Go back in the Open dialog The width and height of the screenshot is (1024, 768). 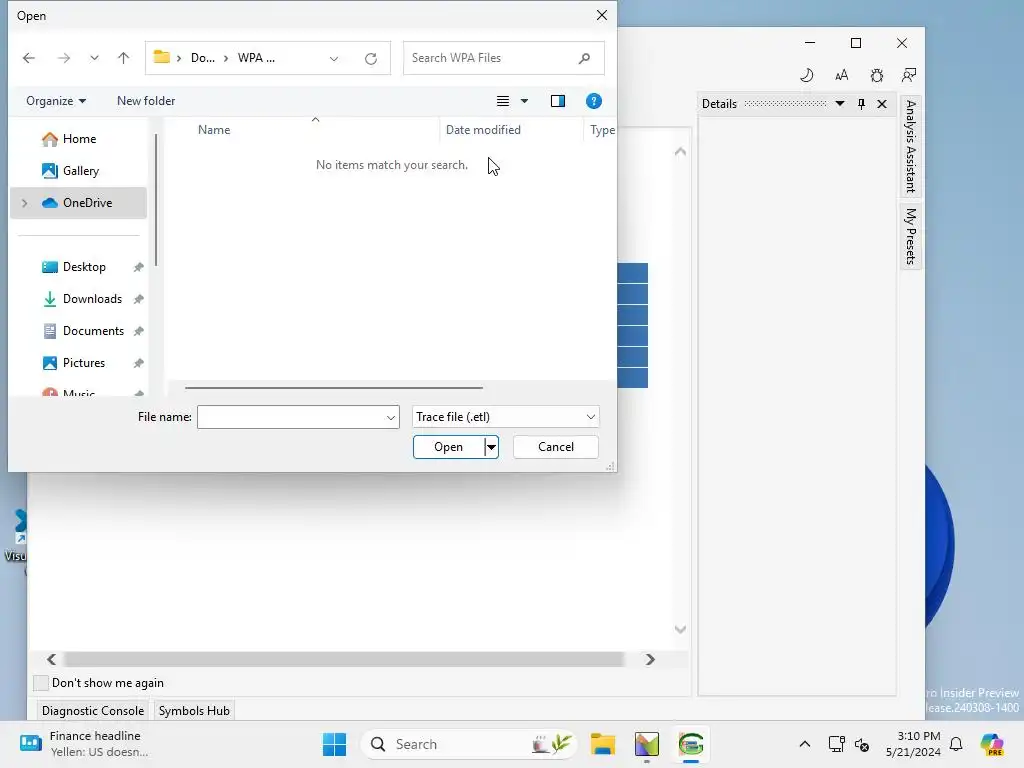point(29,58)
